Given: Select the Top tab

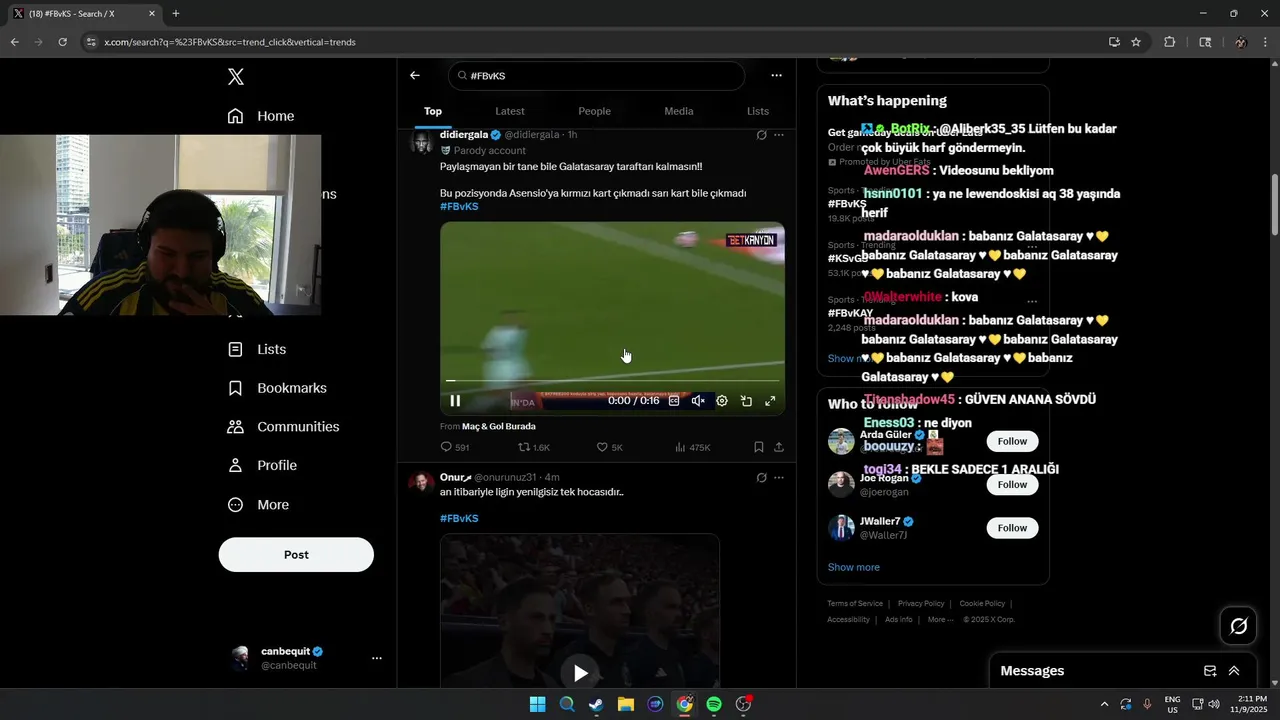Looking at the screenshot, I should [x=433, y=111].
